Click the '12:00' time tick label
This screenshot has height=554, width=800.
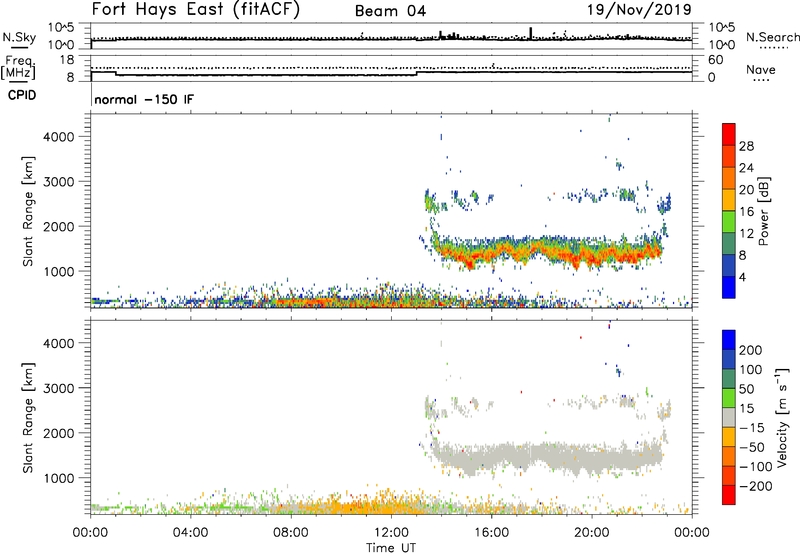(x=391, y=533)
